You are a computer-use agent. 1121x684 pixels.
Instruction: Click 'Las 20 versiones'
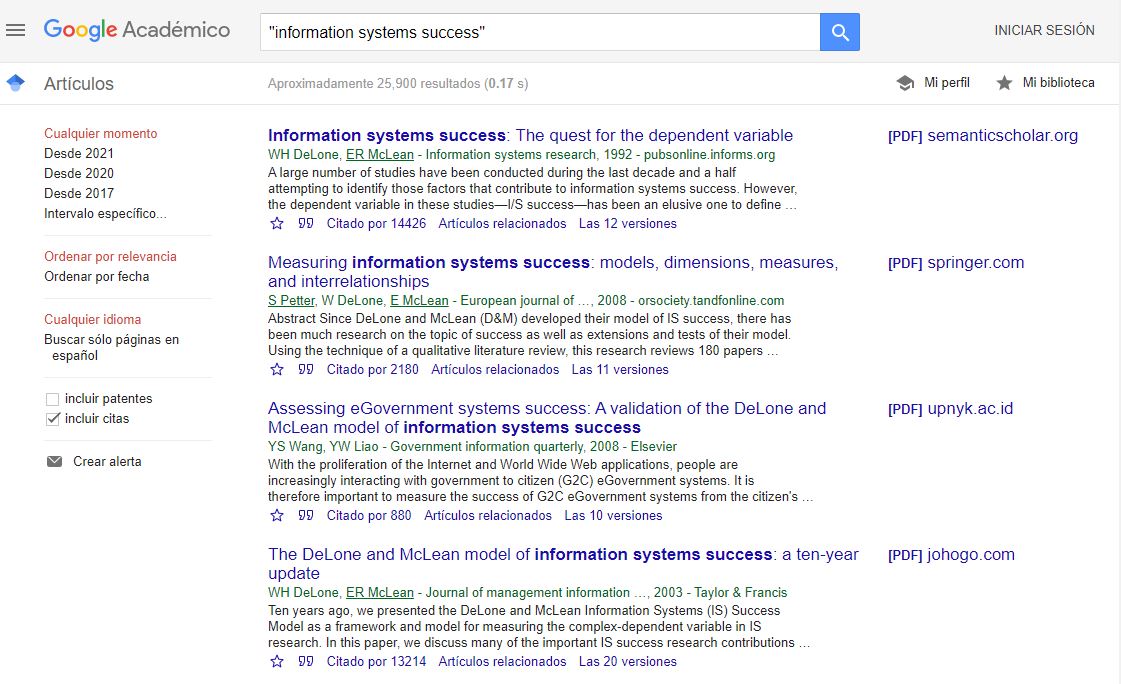click(628, 661)
